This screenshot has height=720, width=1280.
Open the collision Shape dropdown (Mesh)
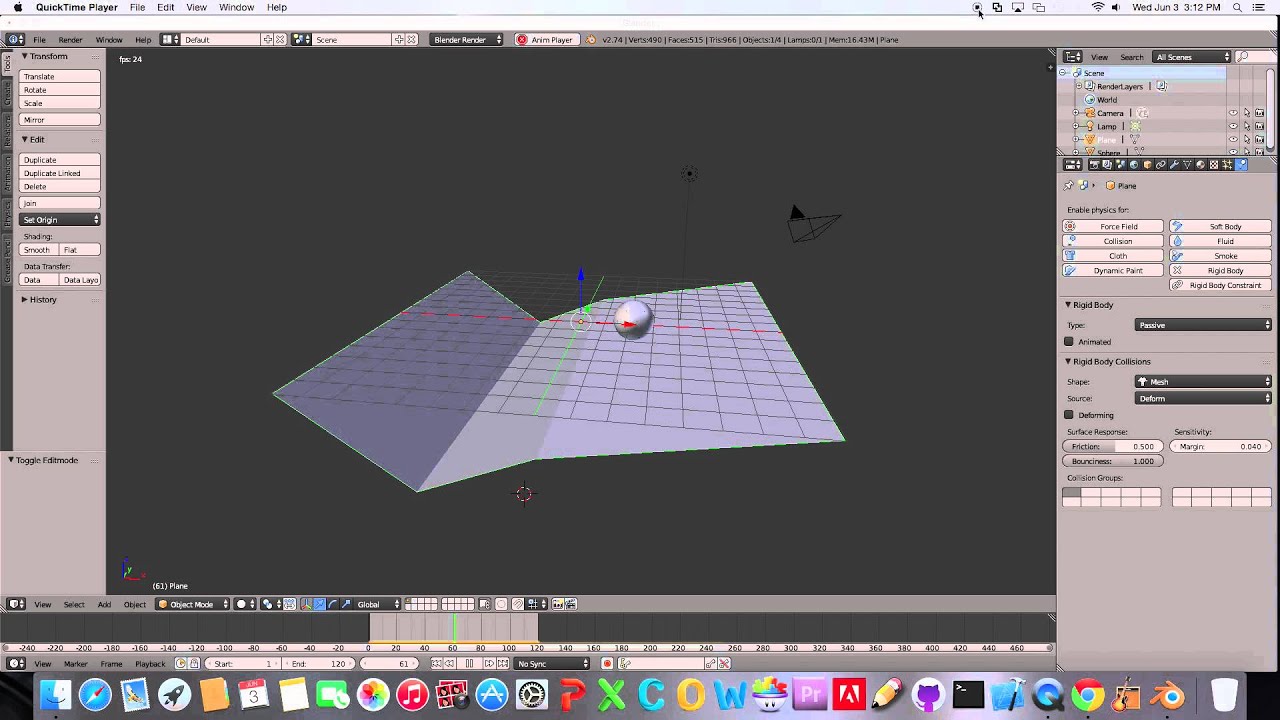[1204, 382]
